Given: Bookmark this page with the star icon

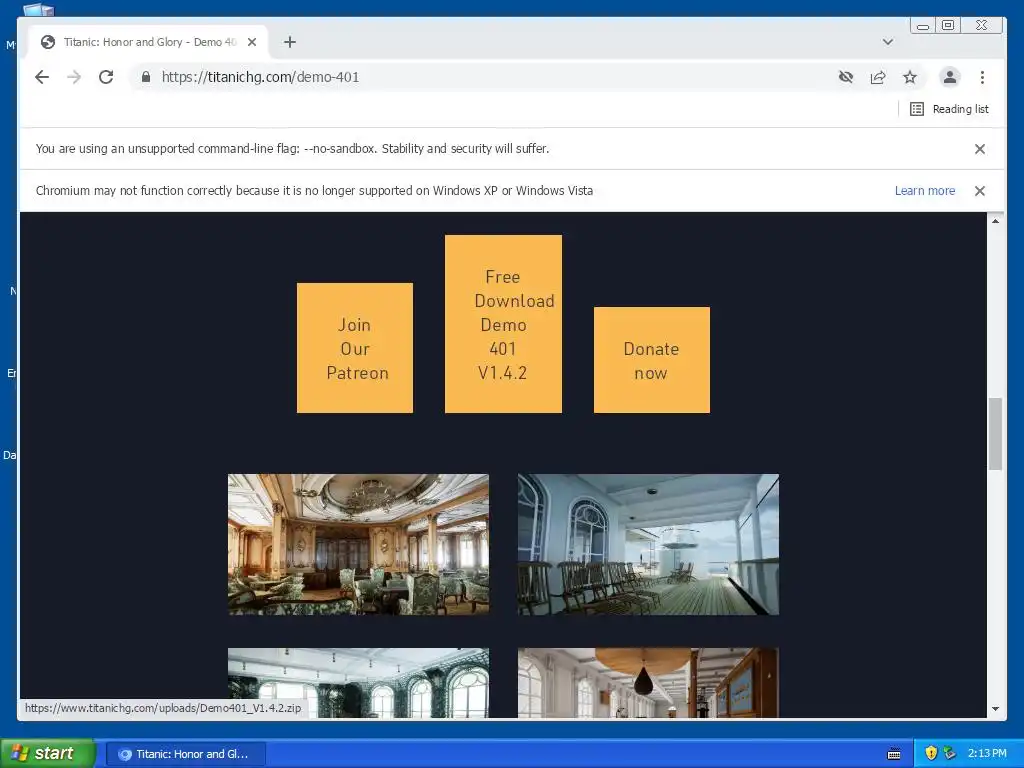Looking at the screenshot, I should pos(910,77).
